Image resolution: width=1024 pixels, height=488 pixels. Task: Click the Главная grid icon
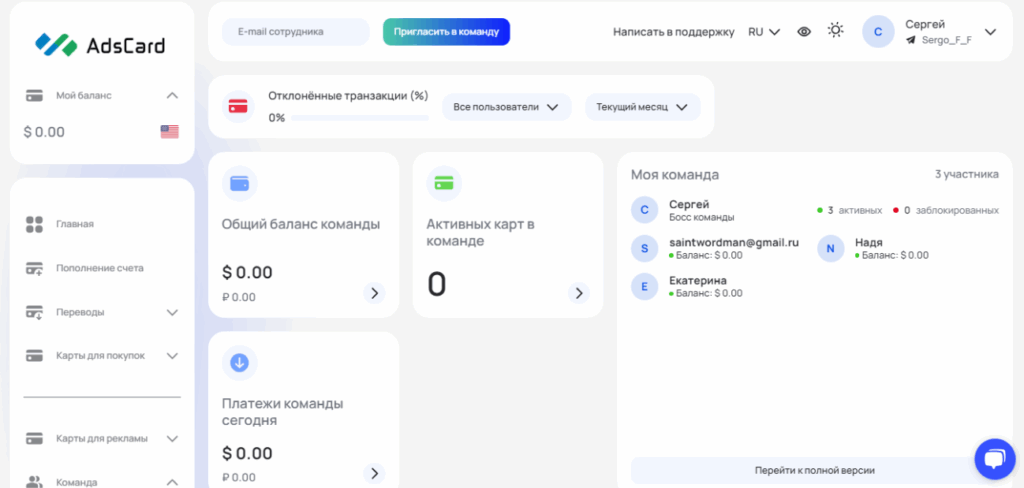(x=34, y=224)
